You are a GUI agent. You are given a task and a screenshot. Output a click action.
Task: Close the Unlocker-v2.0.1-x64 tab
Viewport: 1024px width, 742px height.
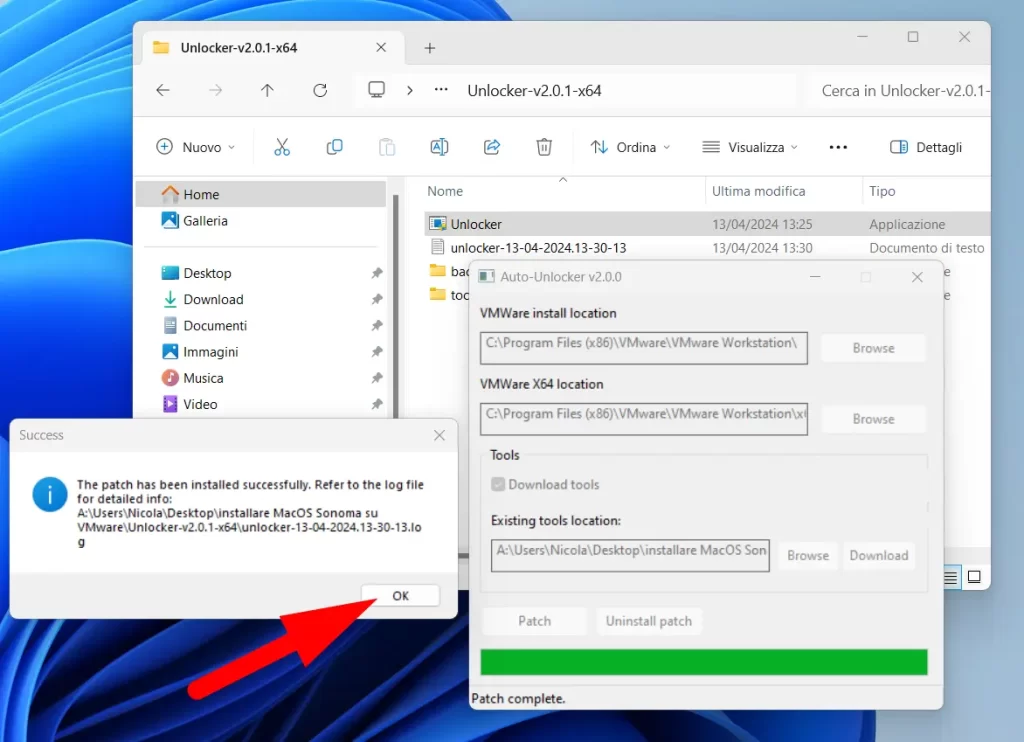click(x=381, y=48)
